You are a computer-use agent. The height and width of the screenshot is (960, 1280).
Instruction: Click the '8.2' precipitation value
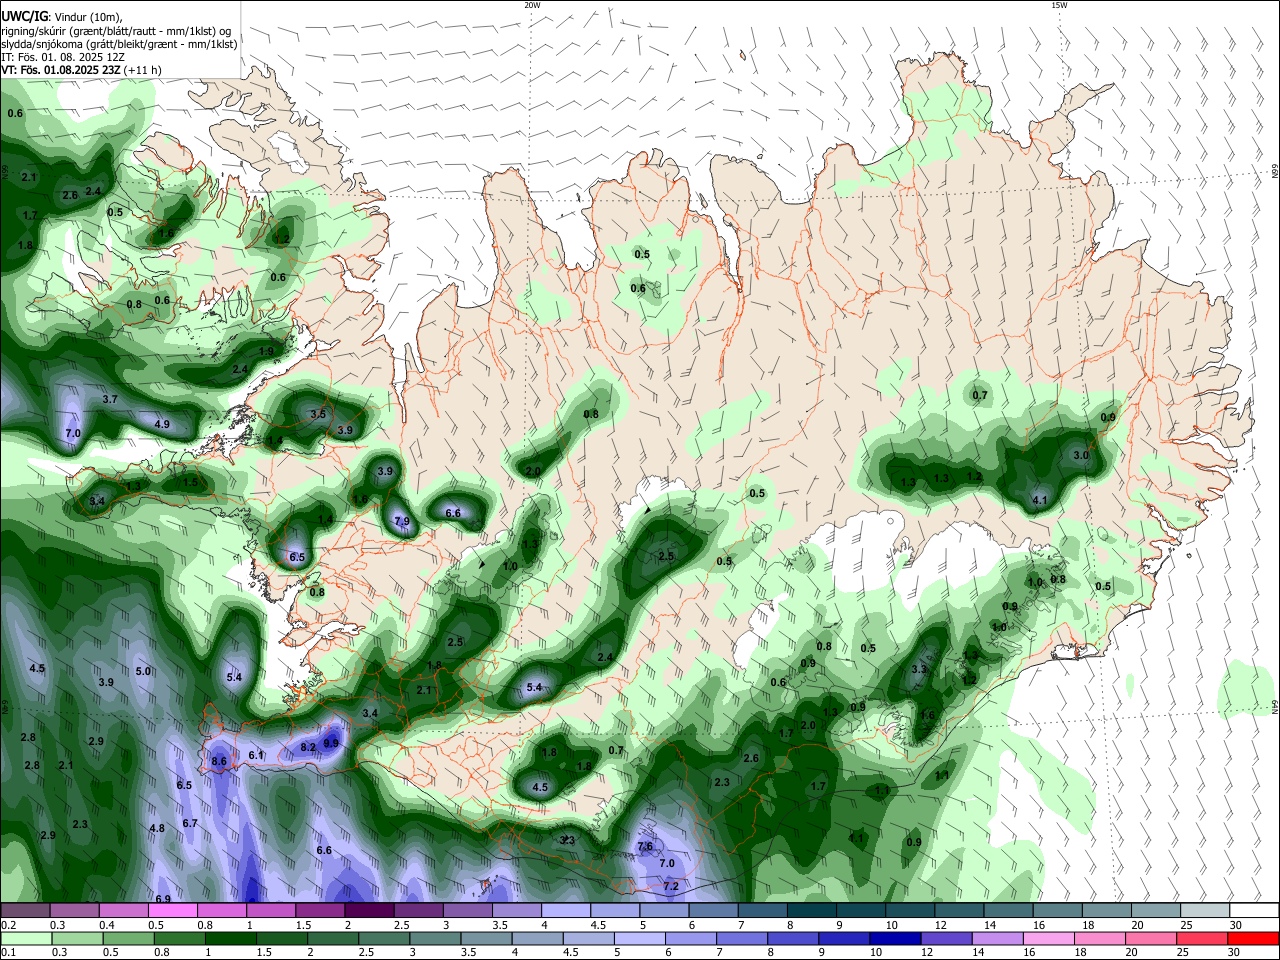(308, 747)
